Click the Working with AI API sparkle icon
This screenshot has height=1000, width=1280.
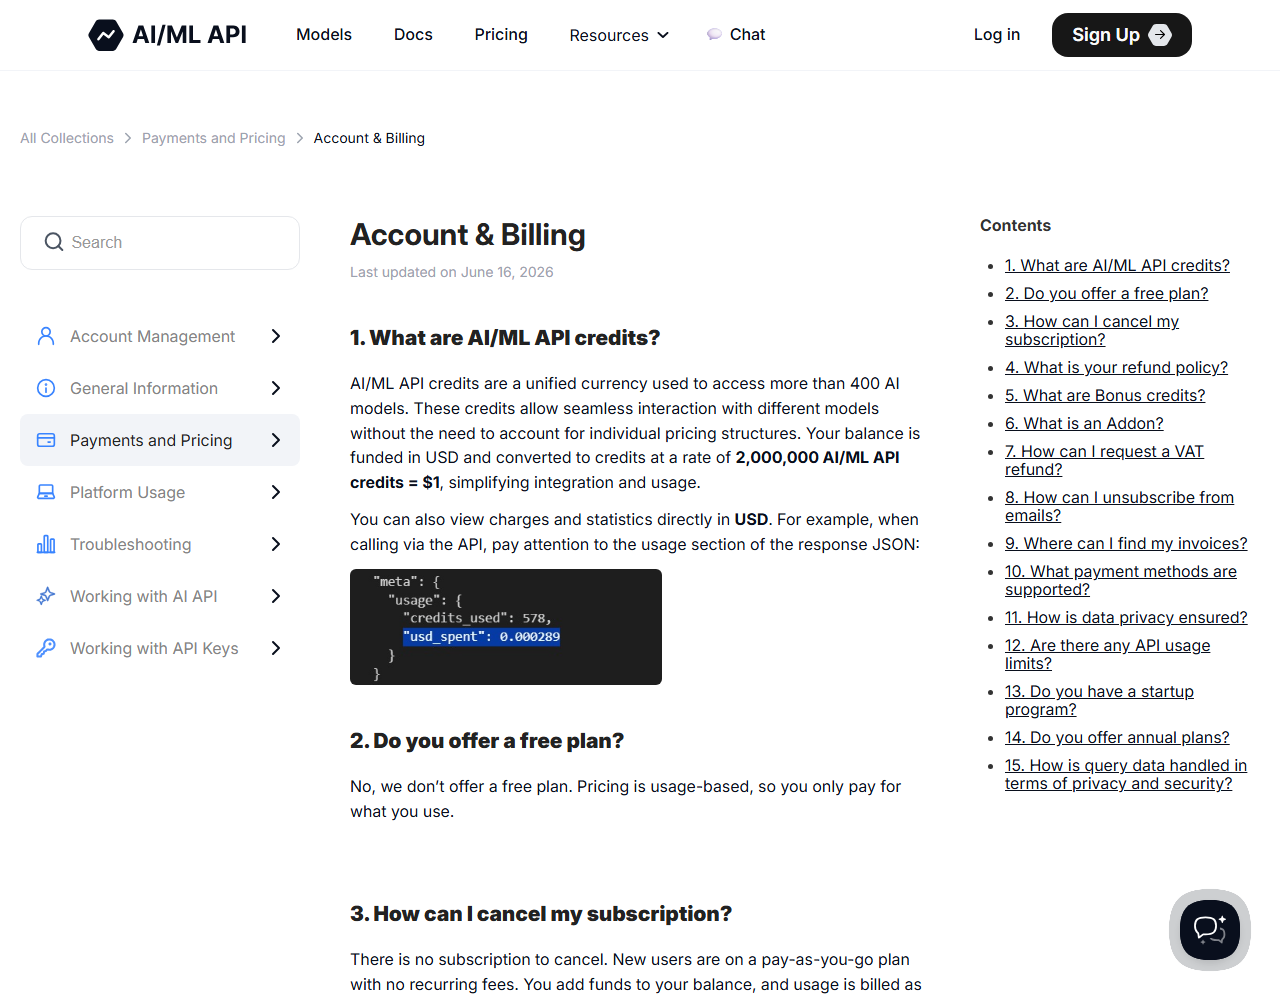[46, 596]
